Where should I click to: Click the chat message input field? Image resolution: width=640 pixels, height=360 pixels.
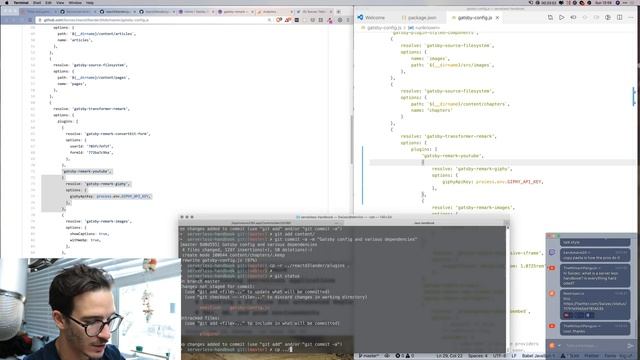[x=593, y=346]
